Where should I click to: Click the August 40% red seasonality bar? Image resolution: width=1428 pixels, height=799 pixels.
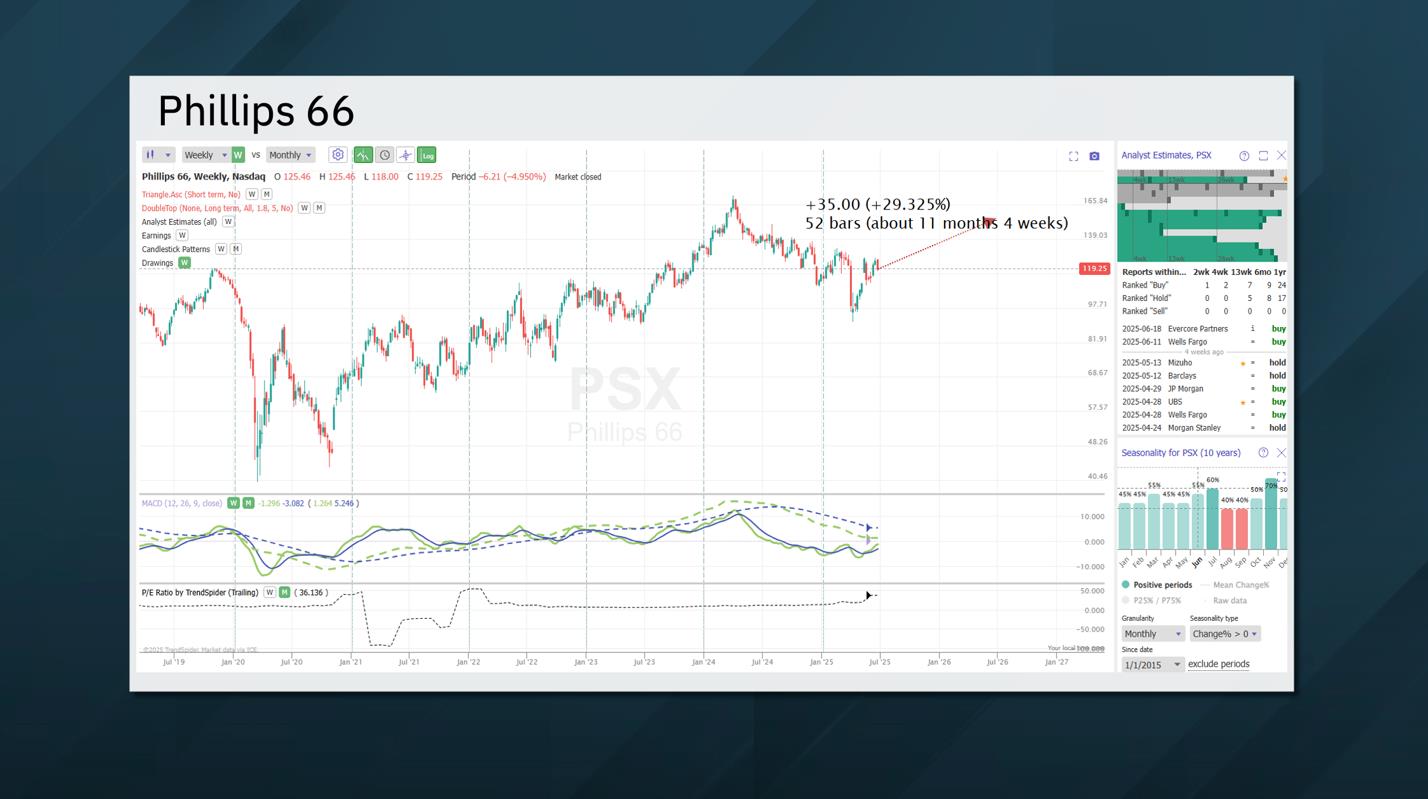pos(1227,528)
